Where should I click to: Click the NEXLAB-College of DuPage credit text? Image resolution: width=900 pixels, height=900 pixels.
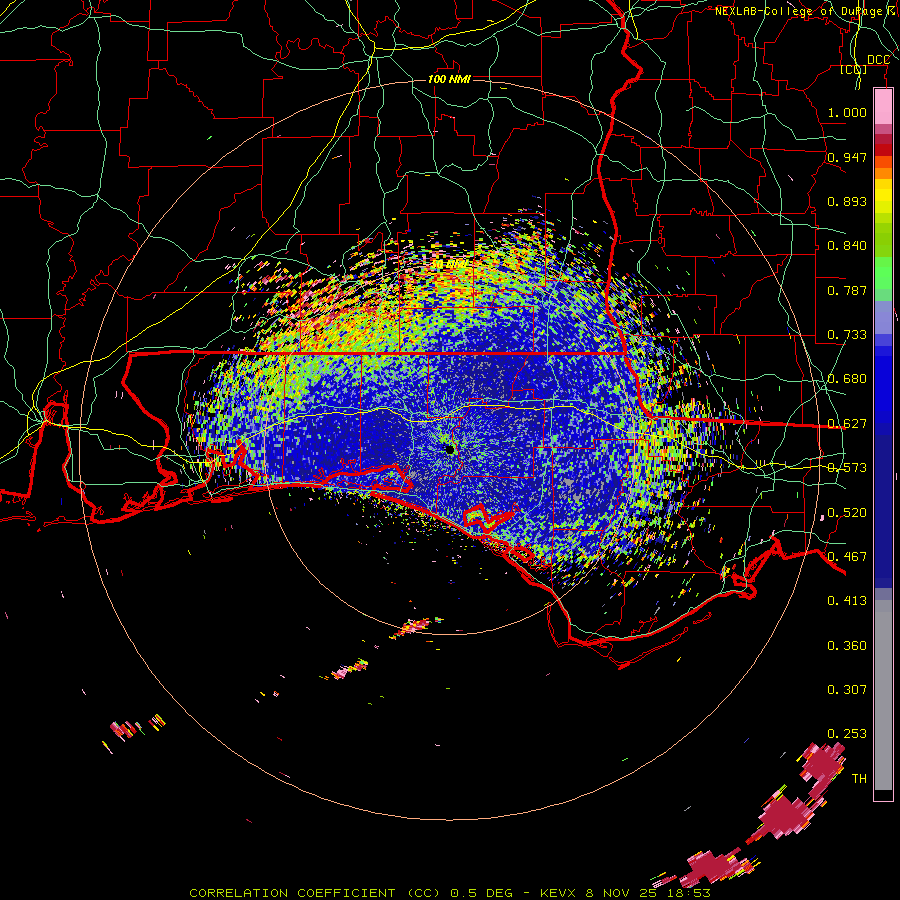pos(806,11)
